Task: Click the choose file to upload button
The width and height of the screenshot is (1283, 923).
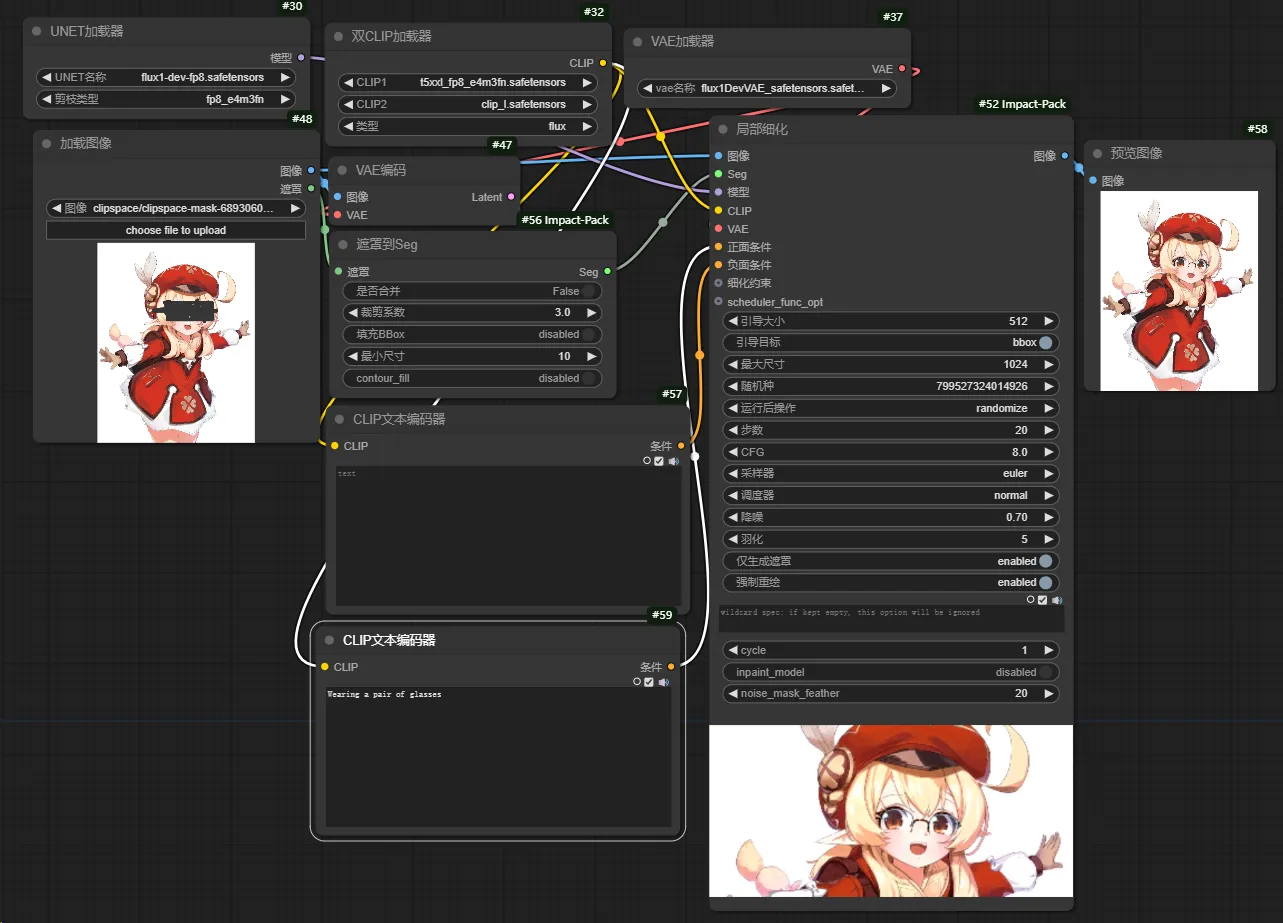Action: [176, 230]
